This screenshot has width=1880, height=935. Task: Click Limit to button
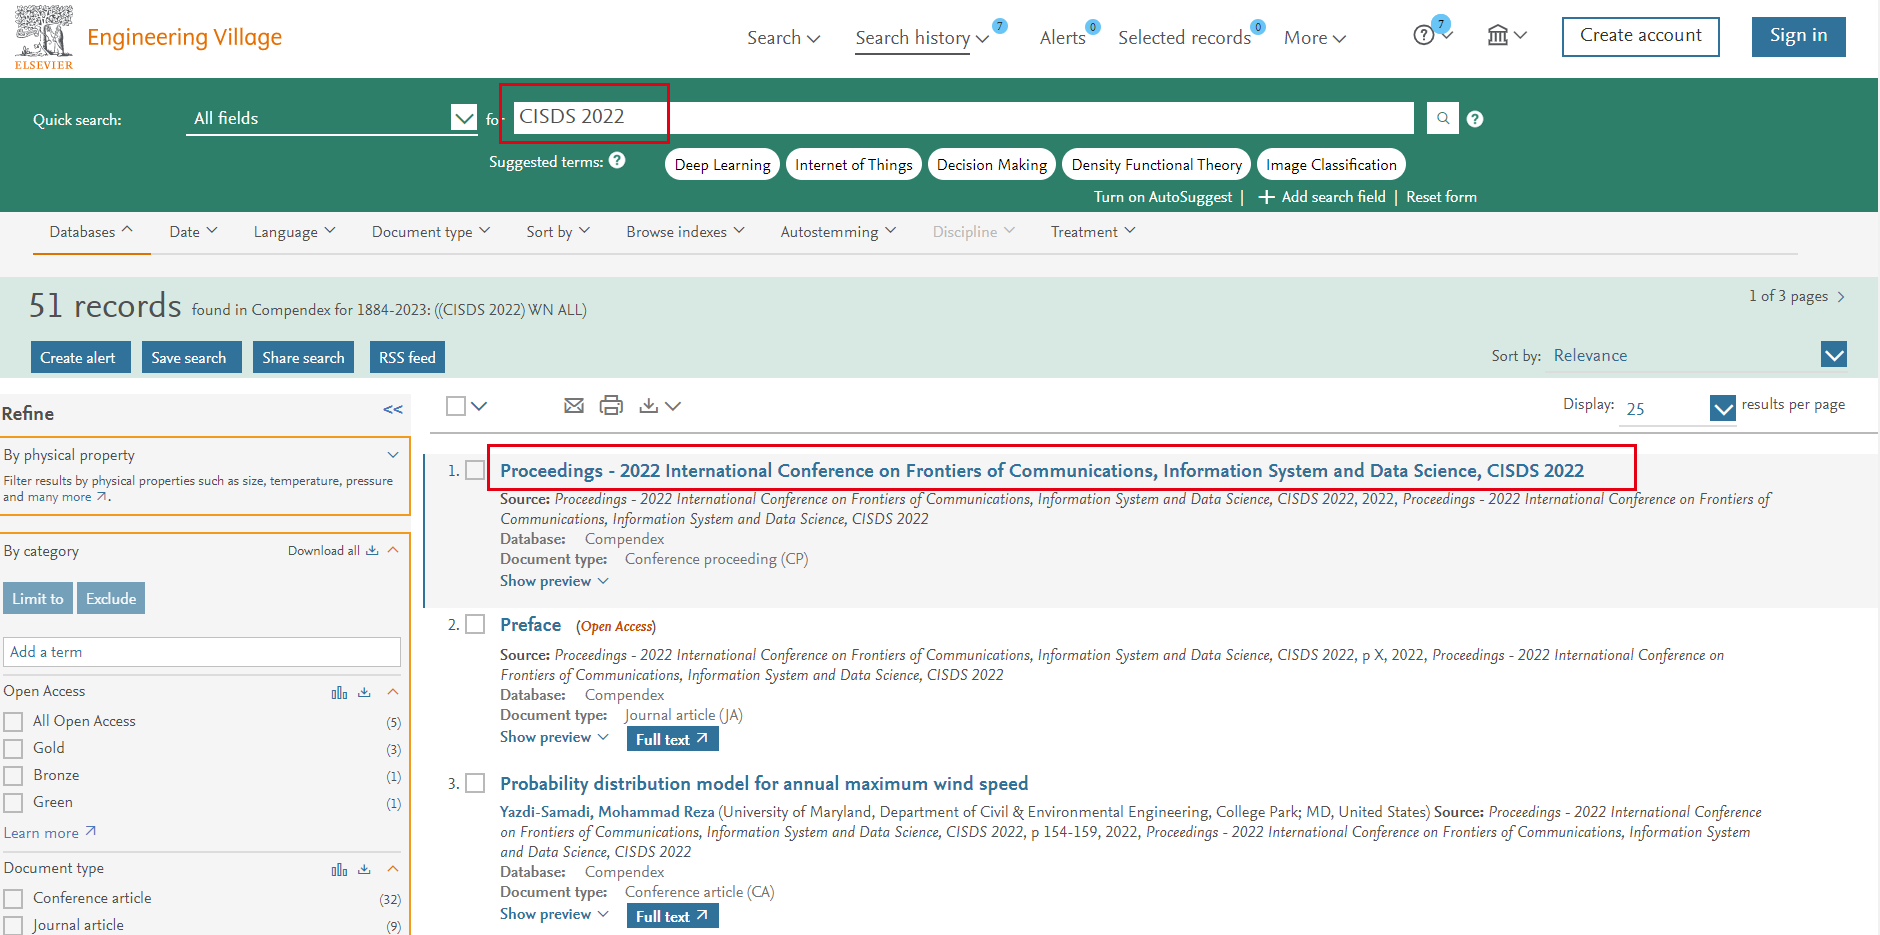pyautogui.click(x=38, y=598)
